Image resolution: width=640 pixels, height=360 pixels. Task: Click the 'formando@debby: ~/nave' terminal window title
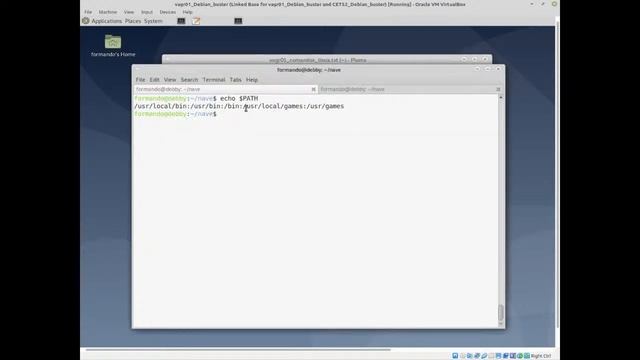click(309, 70)
